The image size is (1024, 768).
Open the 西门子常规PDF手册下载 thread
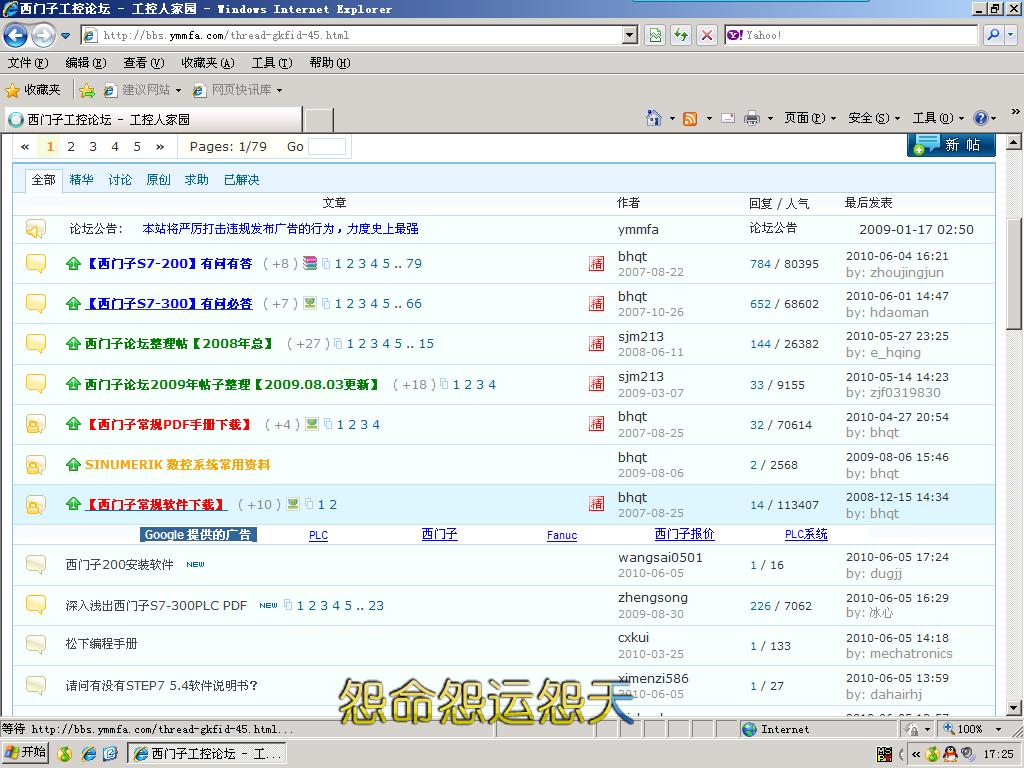point(169,424)
